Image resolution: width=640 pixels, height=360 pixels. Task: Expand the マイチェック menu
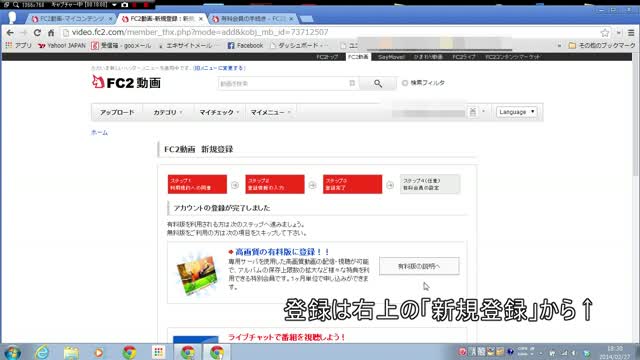pos(219,112)
